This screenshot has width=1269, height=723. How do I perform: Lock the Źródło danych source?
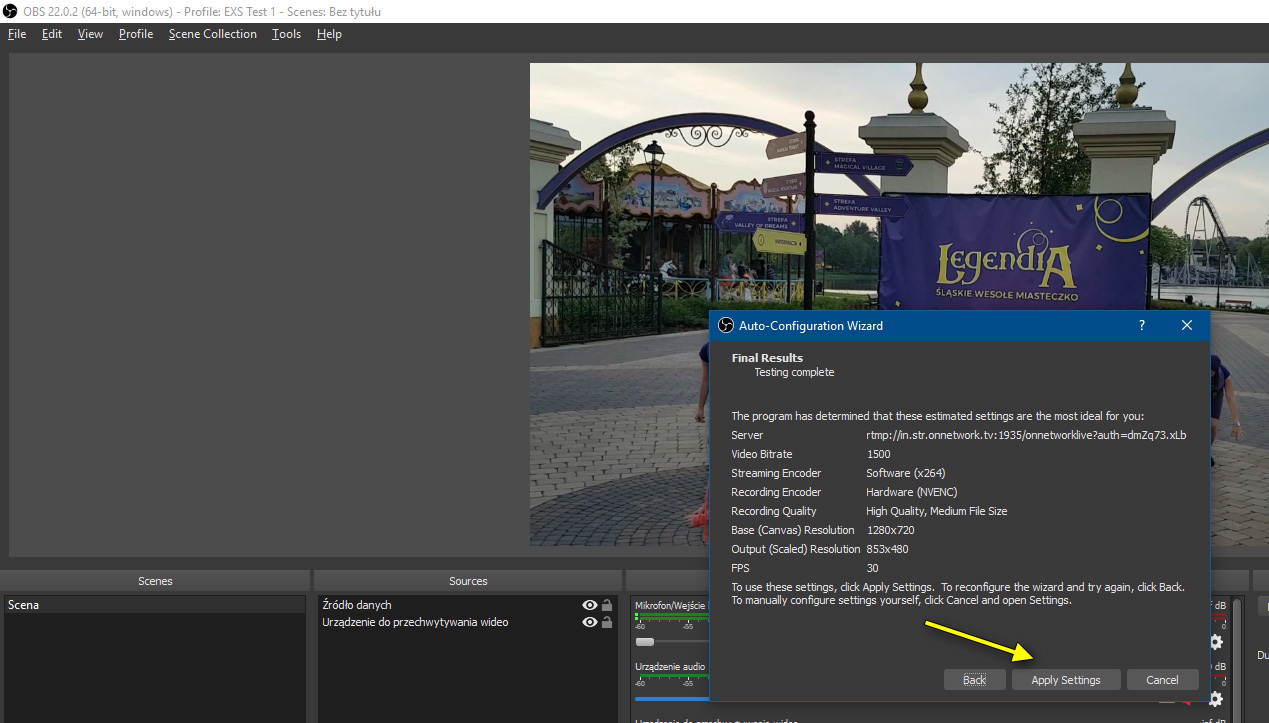pos(607,605)
